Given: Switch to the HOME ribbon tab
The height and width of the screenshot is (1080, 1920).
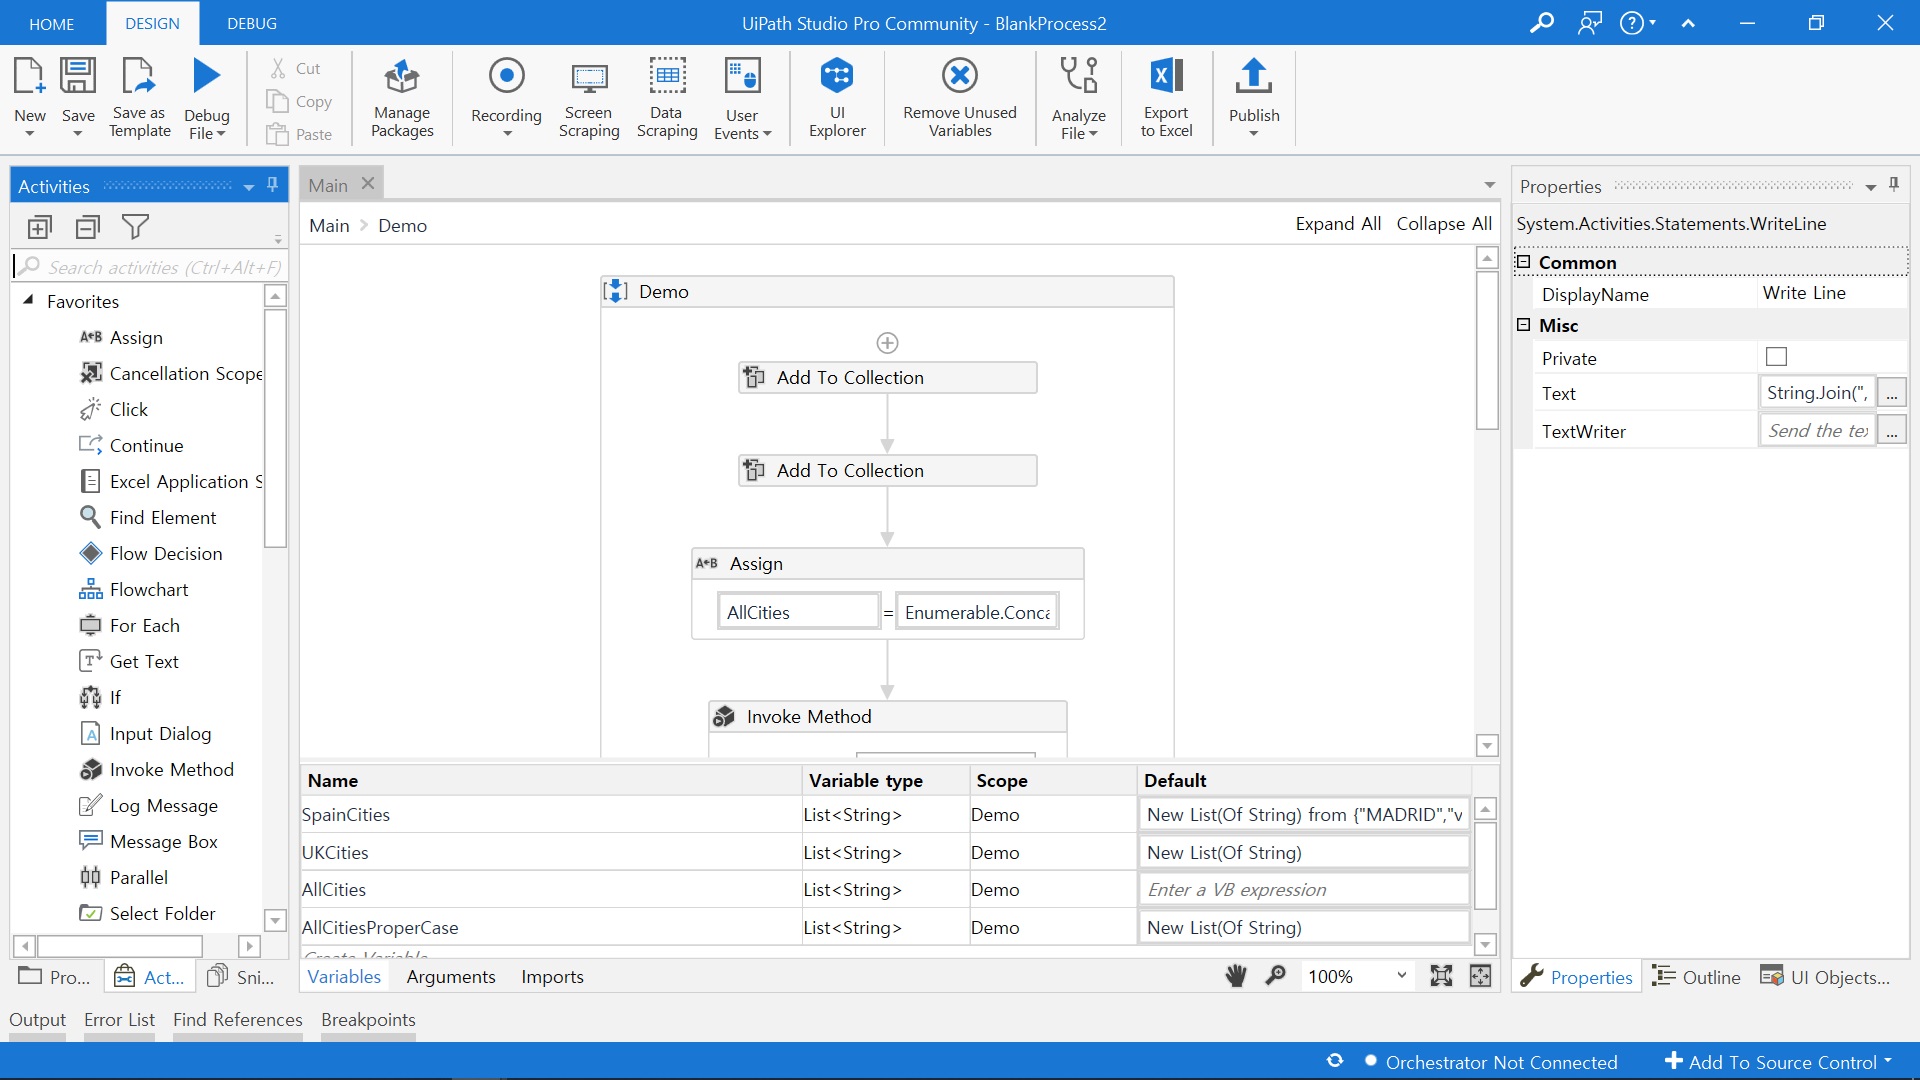Looking at the screenshot, I should [51, 24].
